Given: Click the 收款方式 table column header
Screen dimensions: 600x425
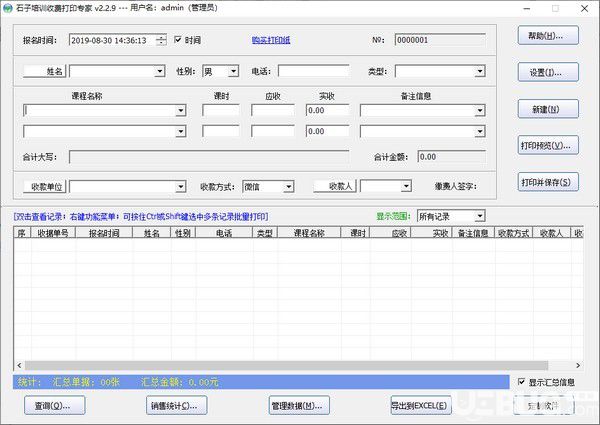Looking at the screenshot, I should pos(514,233).
